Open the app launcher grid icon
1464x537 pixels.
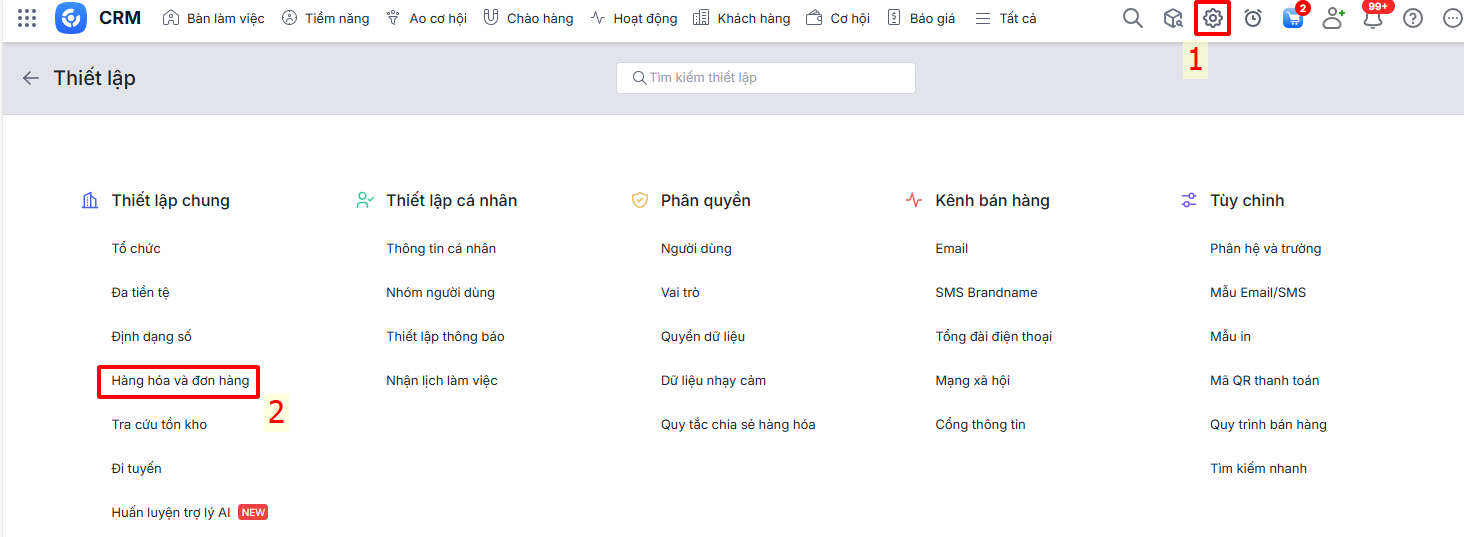pos(27,18)
